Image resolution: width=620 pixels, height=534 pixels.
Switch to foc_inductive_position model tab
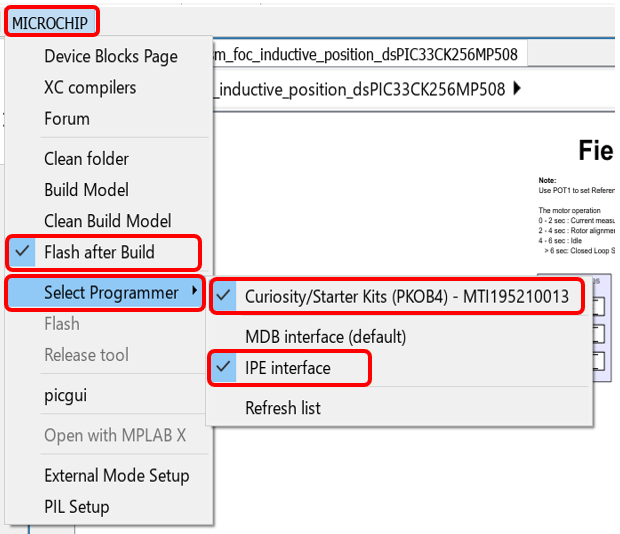pos(369,54)
